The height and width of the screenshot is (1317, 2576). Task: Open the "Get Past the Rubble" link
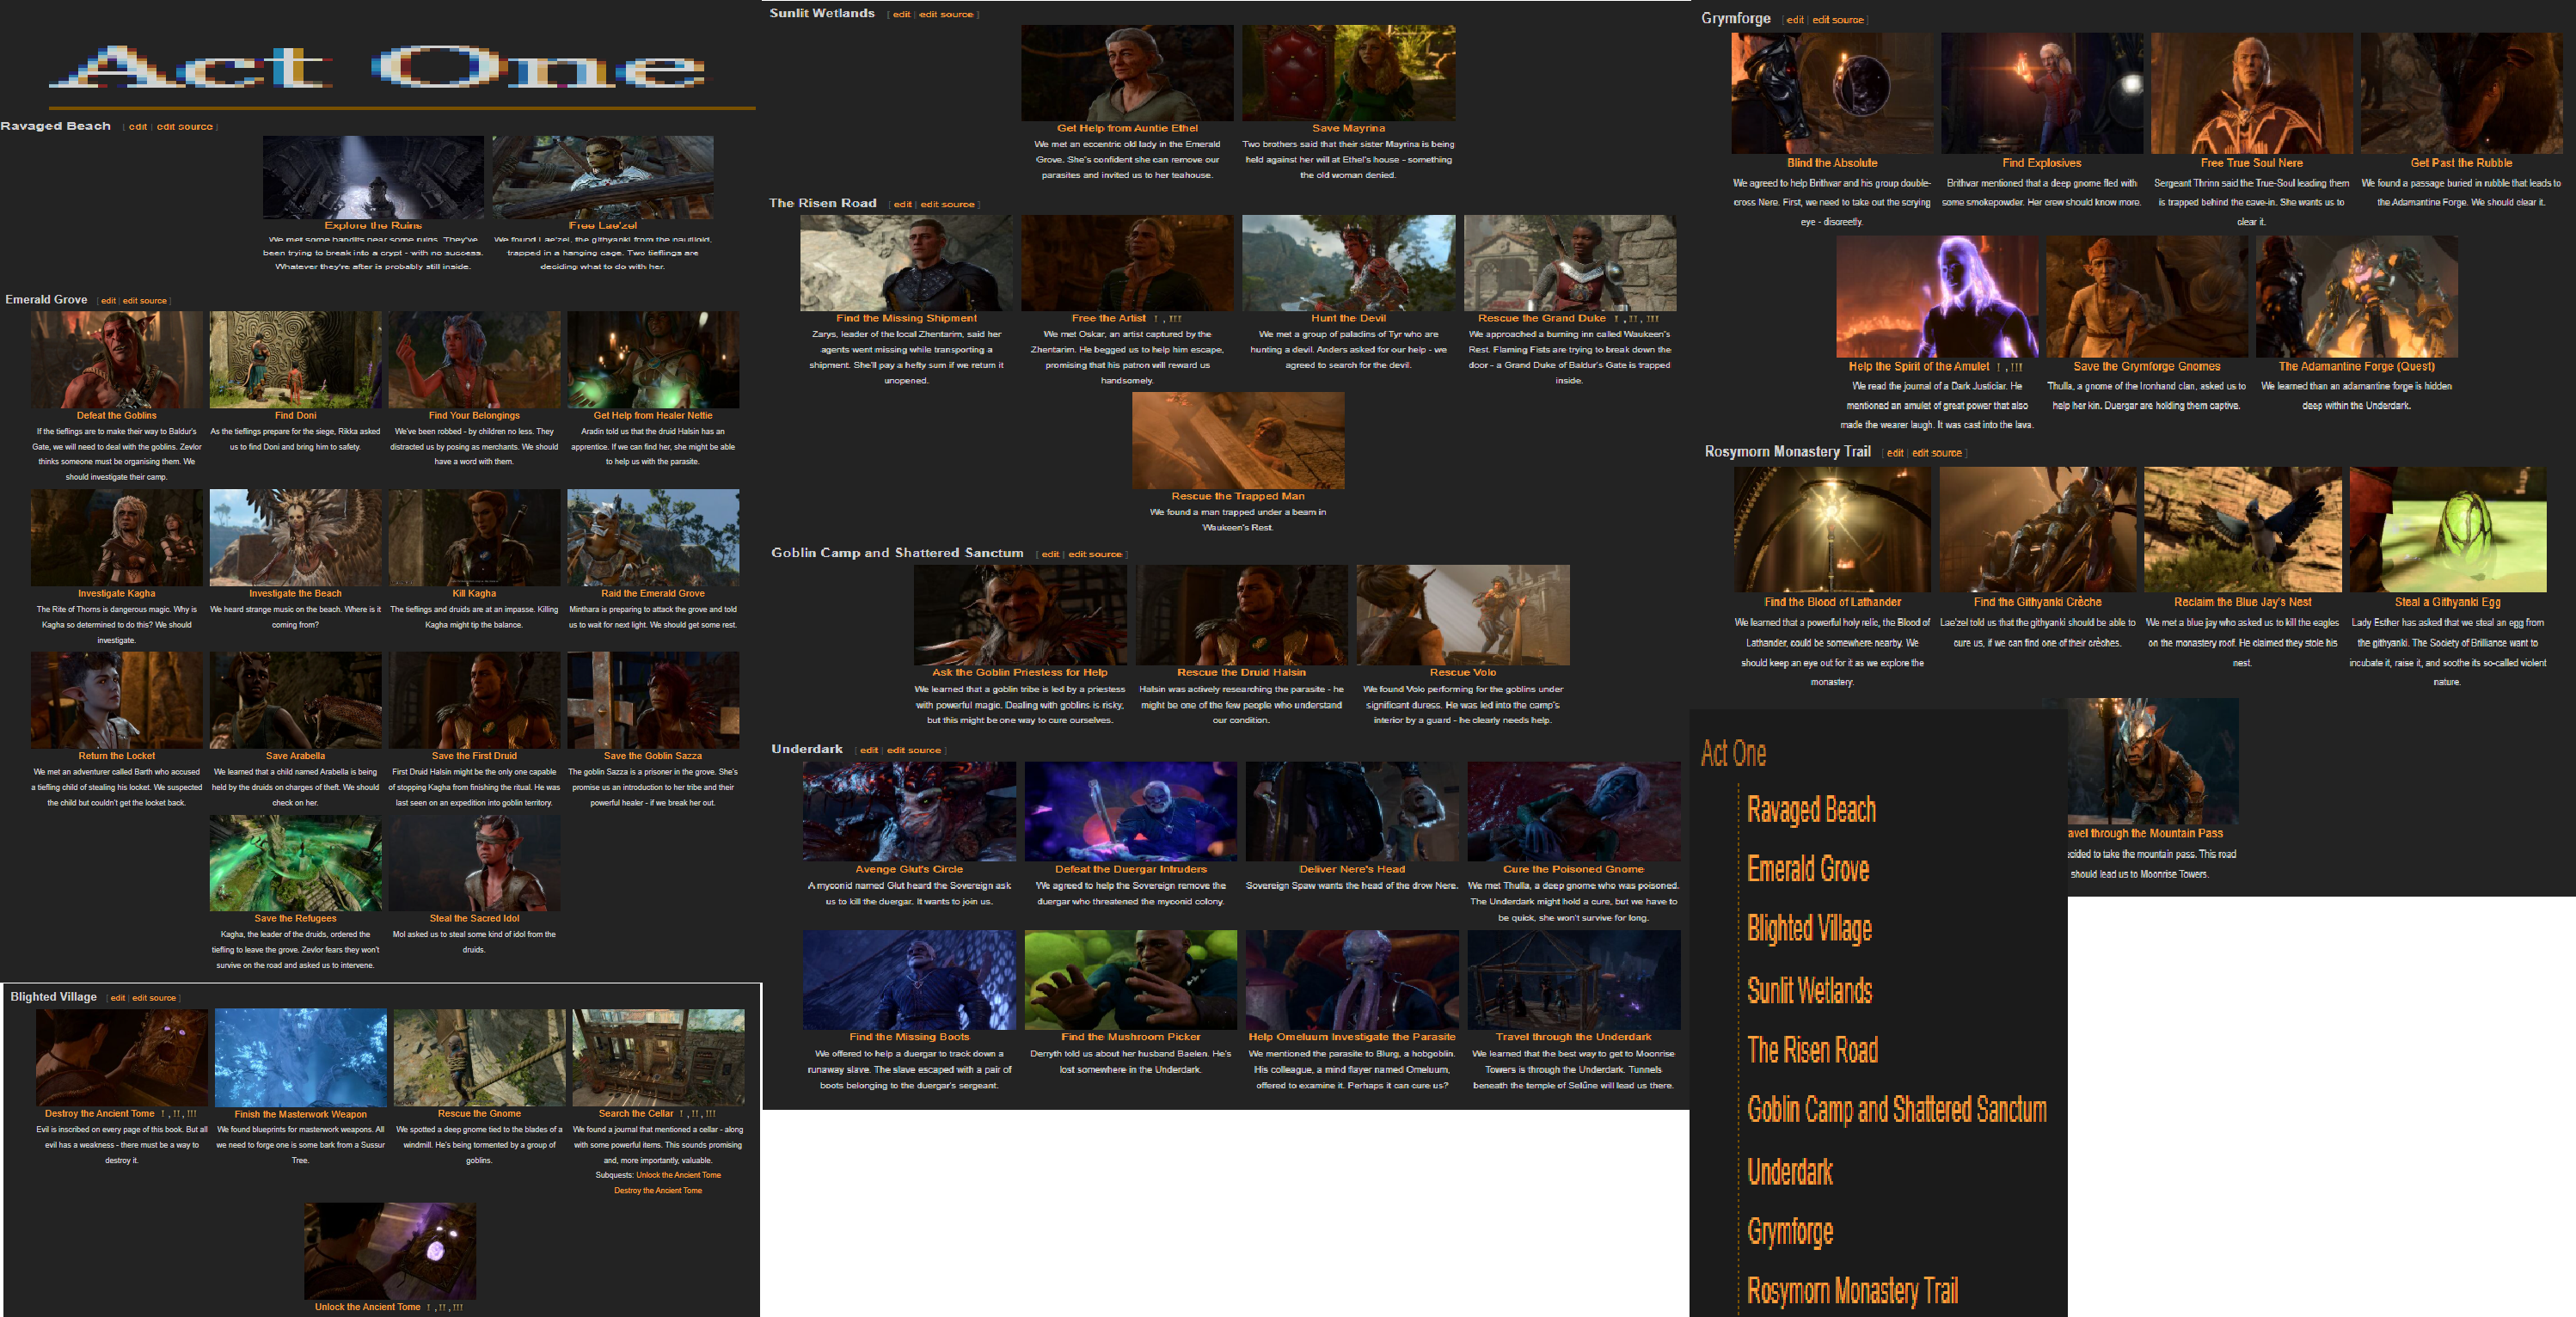[x=2461, y=163]
